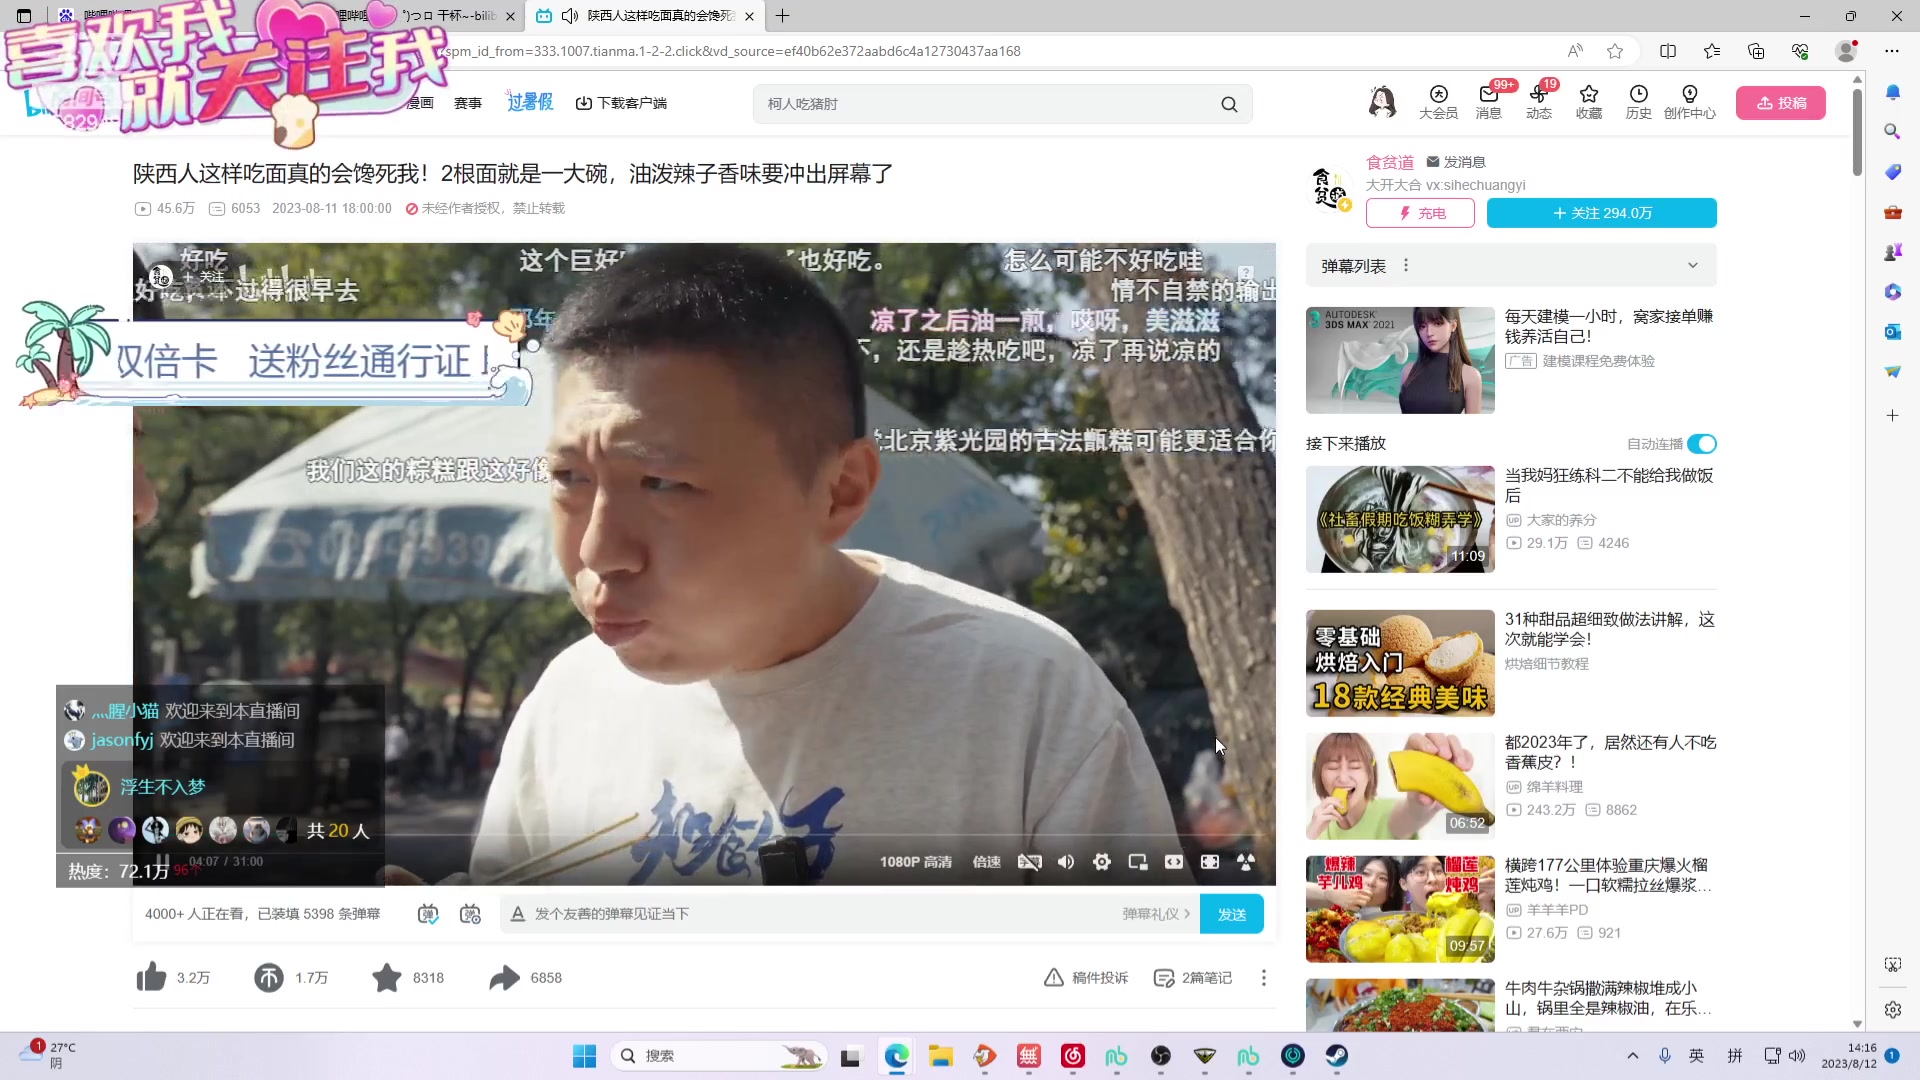Screen dimensions: 1920x1080
Task: Open 稿件投诉 report video
Action: (x=1086, y=978)
